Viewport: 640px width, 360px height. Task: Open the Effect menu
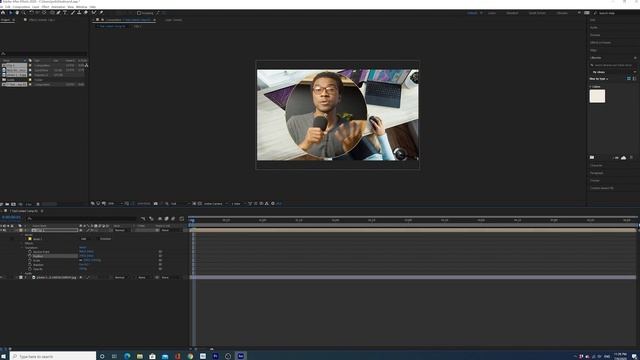pos(45,7)
